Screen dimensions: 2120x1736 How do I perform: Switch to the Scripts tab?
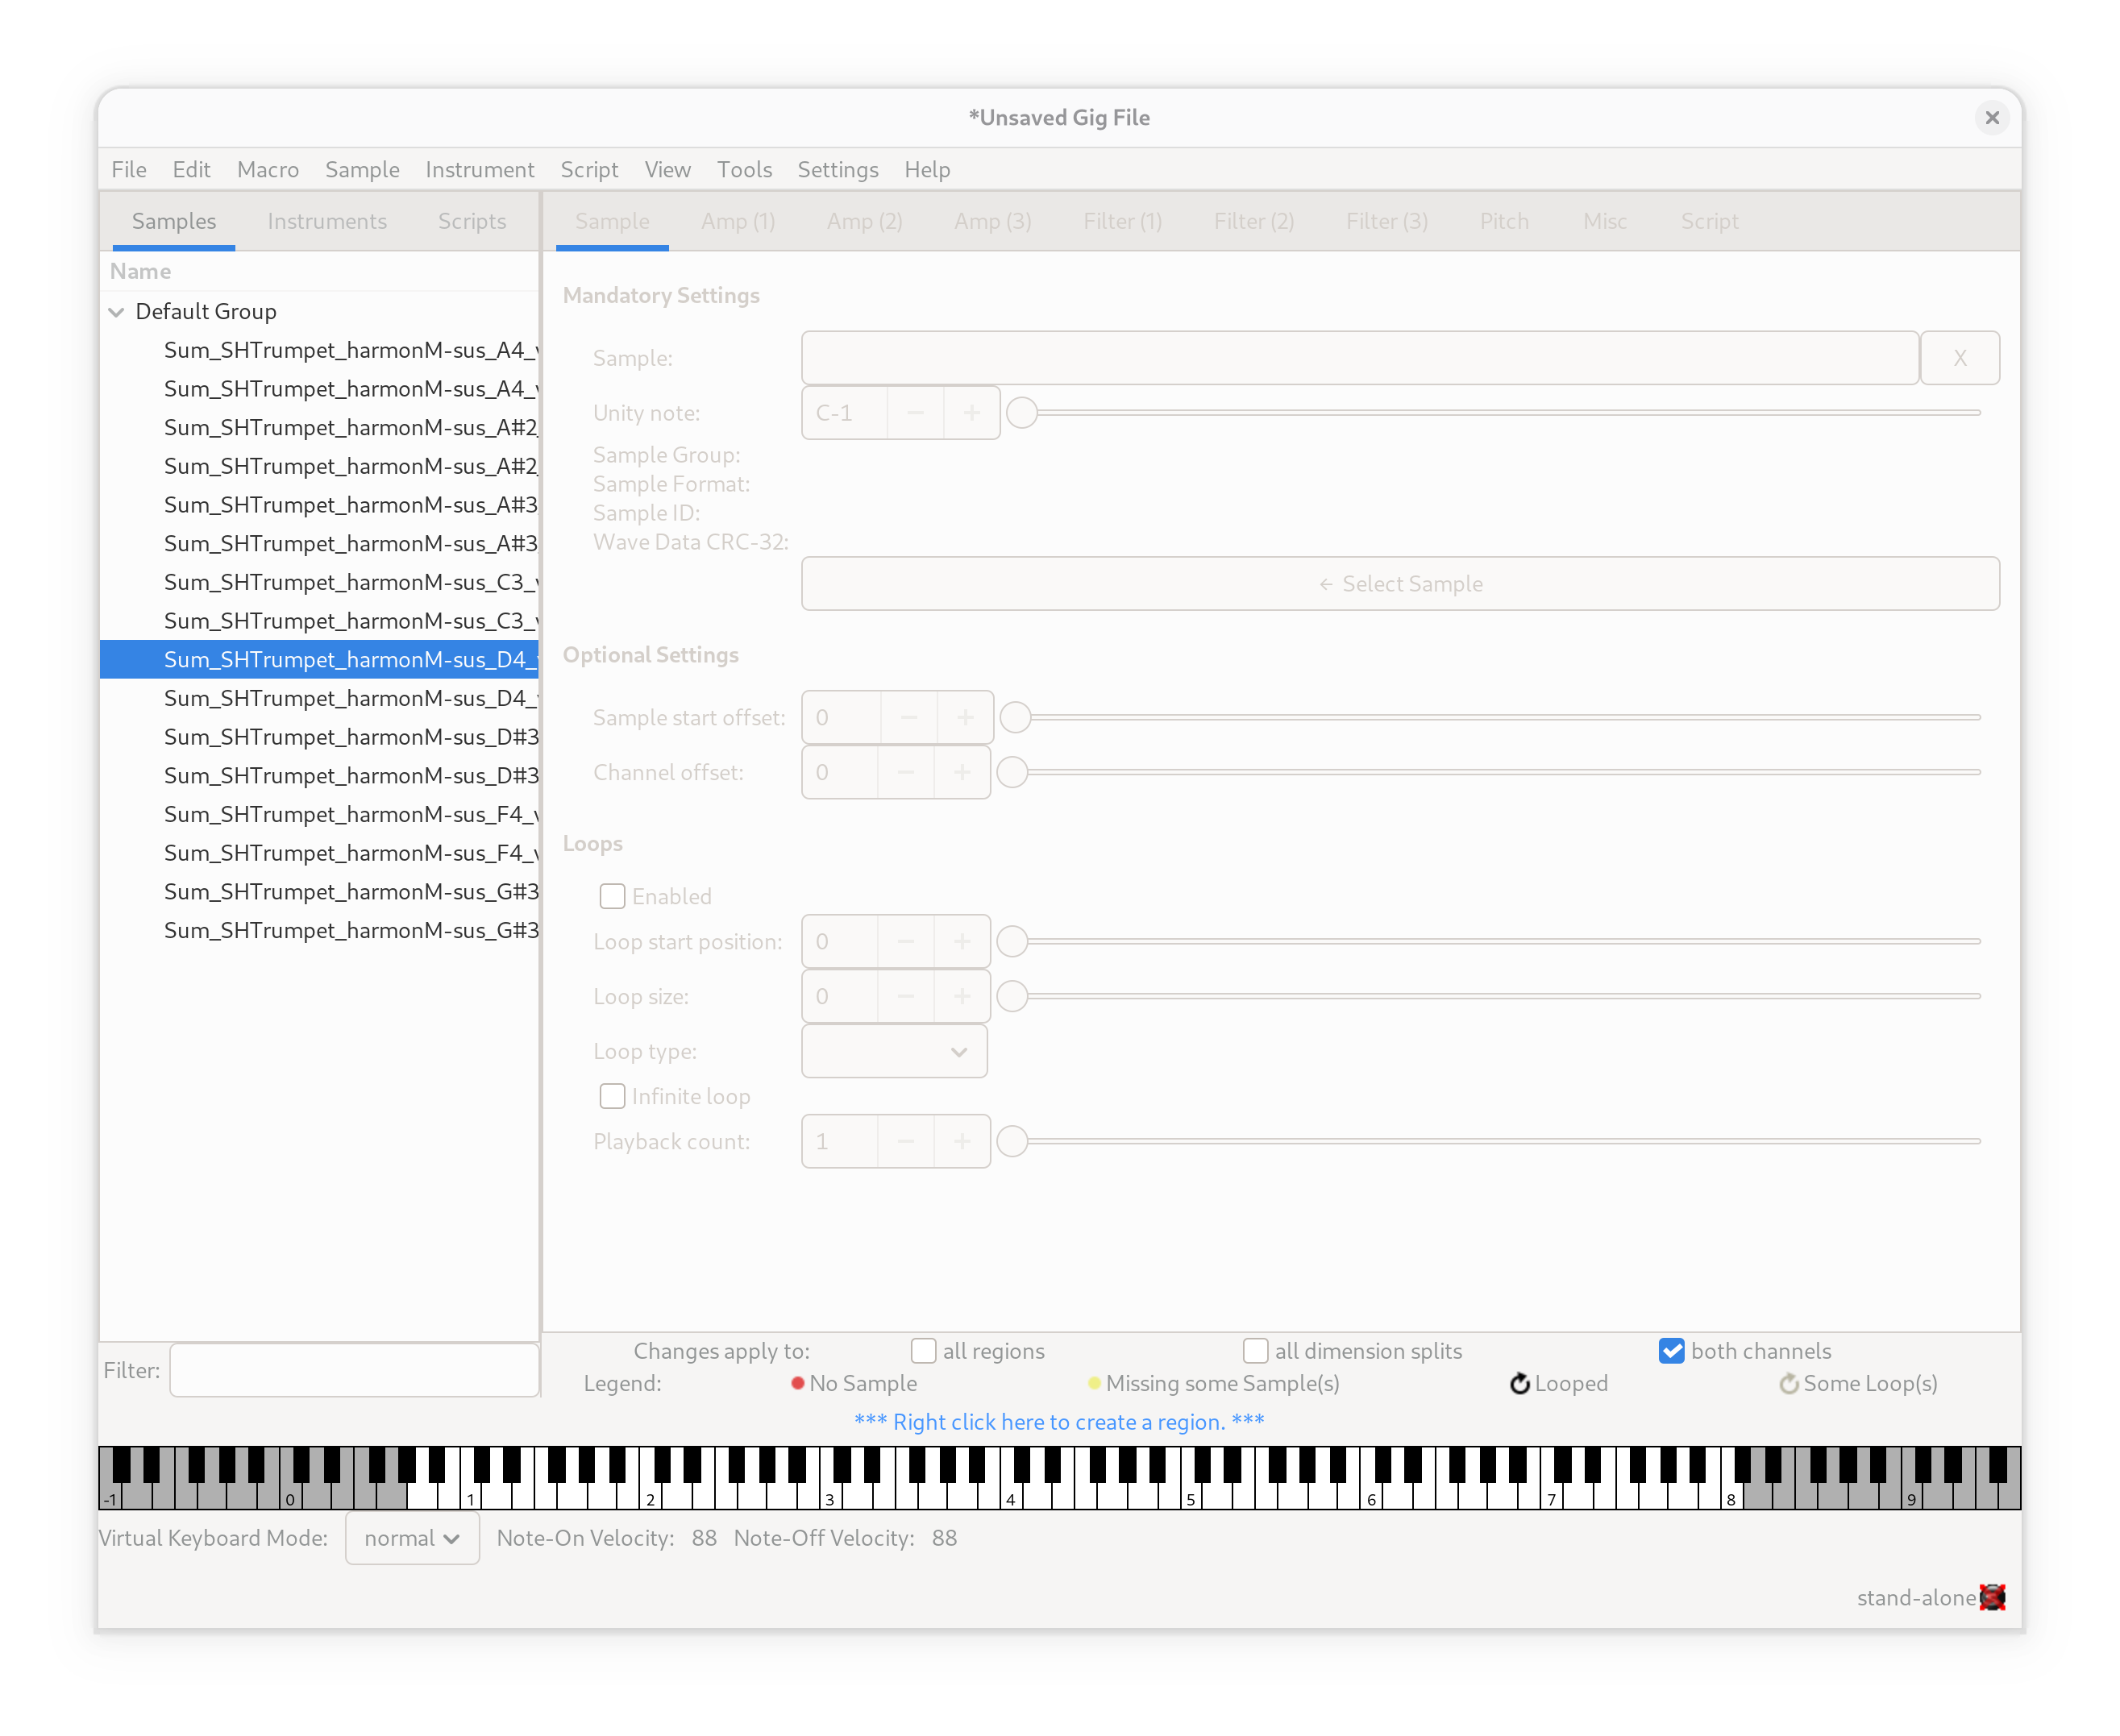point(471,221)
